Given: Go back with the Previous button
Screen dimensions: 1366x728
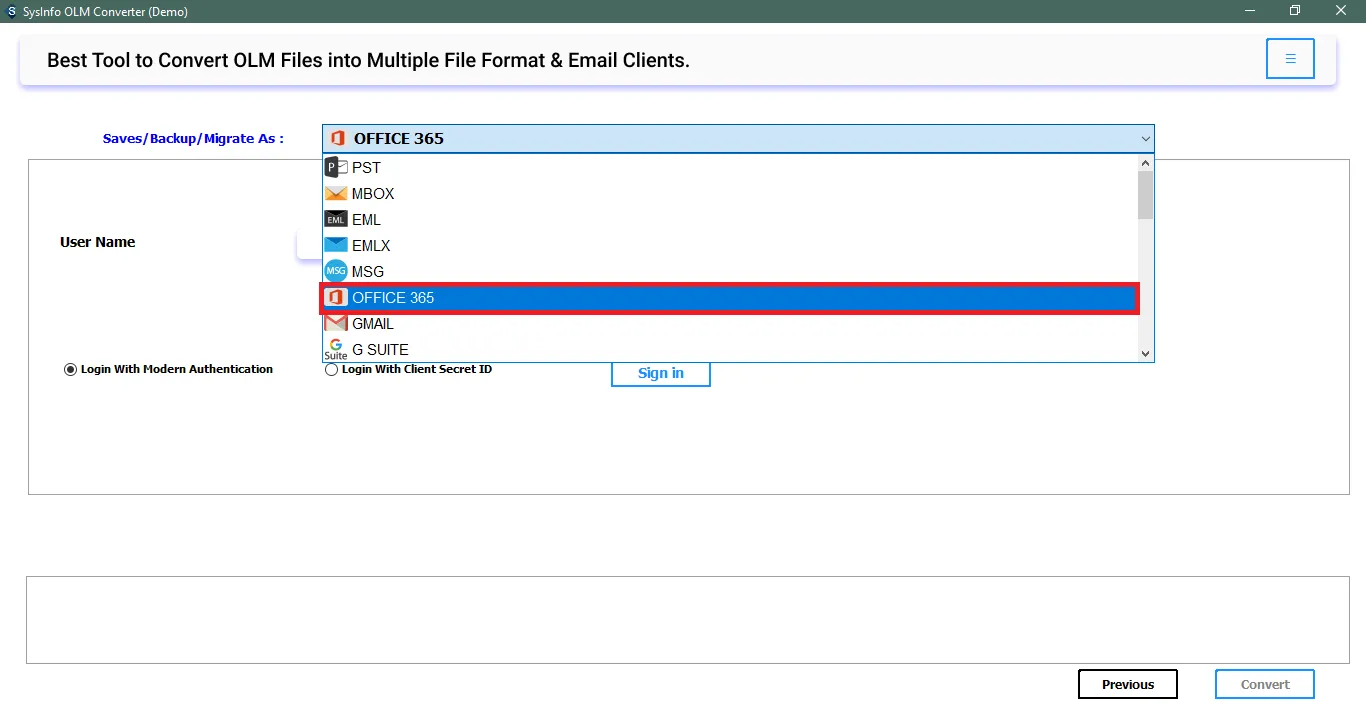Looking at the screenshot, I should coord(1127,685).
